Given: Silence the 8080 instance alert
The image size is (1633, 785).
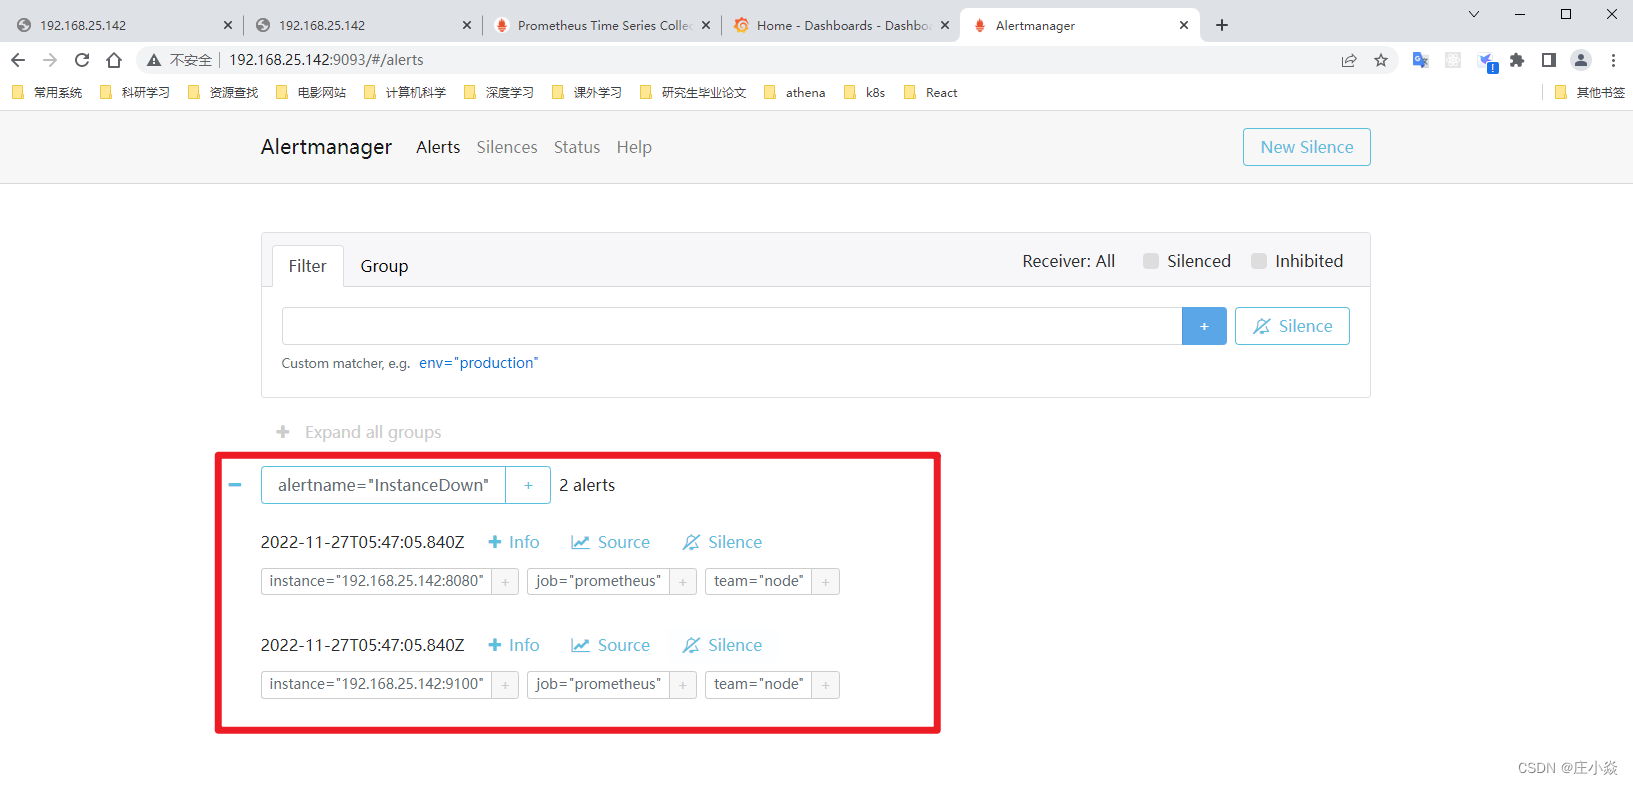Looking at the screenshot, I should coord(722,542).
